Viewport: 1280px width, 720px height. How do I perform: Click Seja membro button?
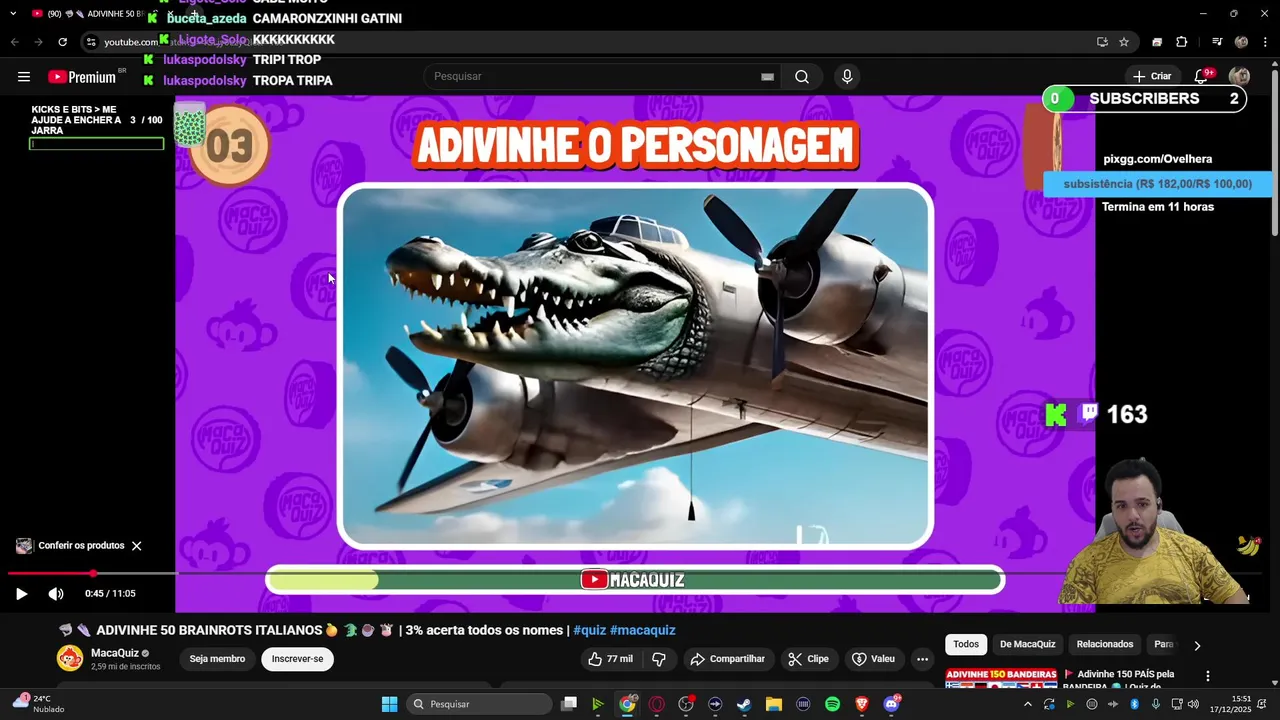[217, 659]
